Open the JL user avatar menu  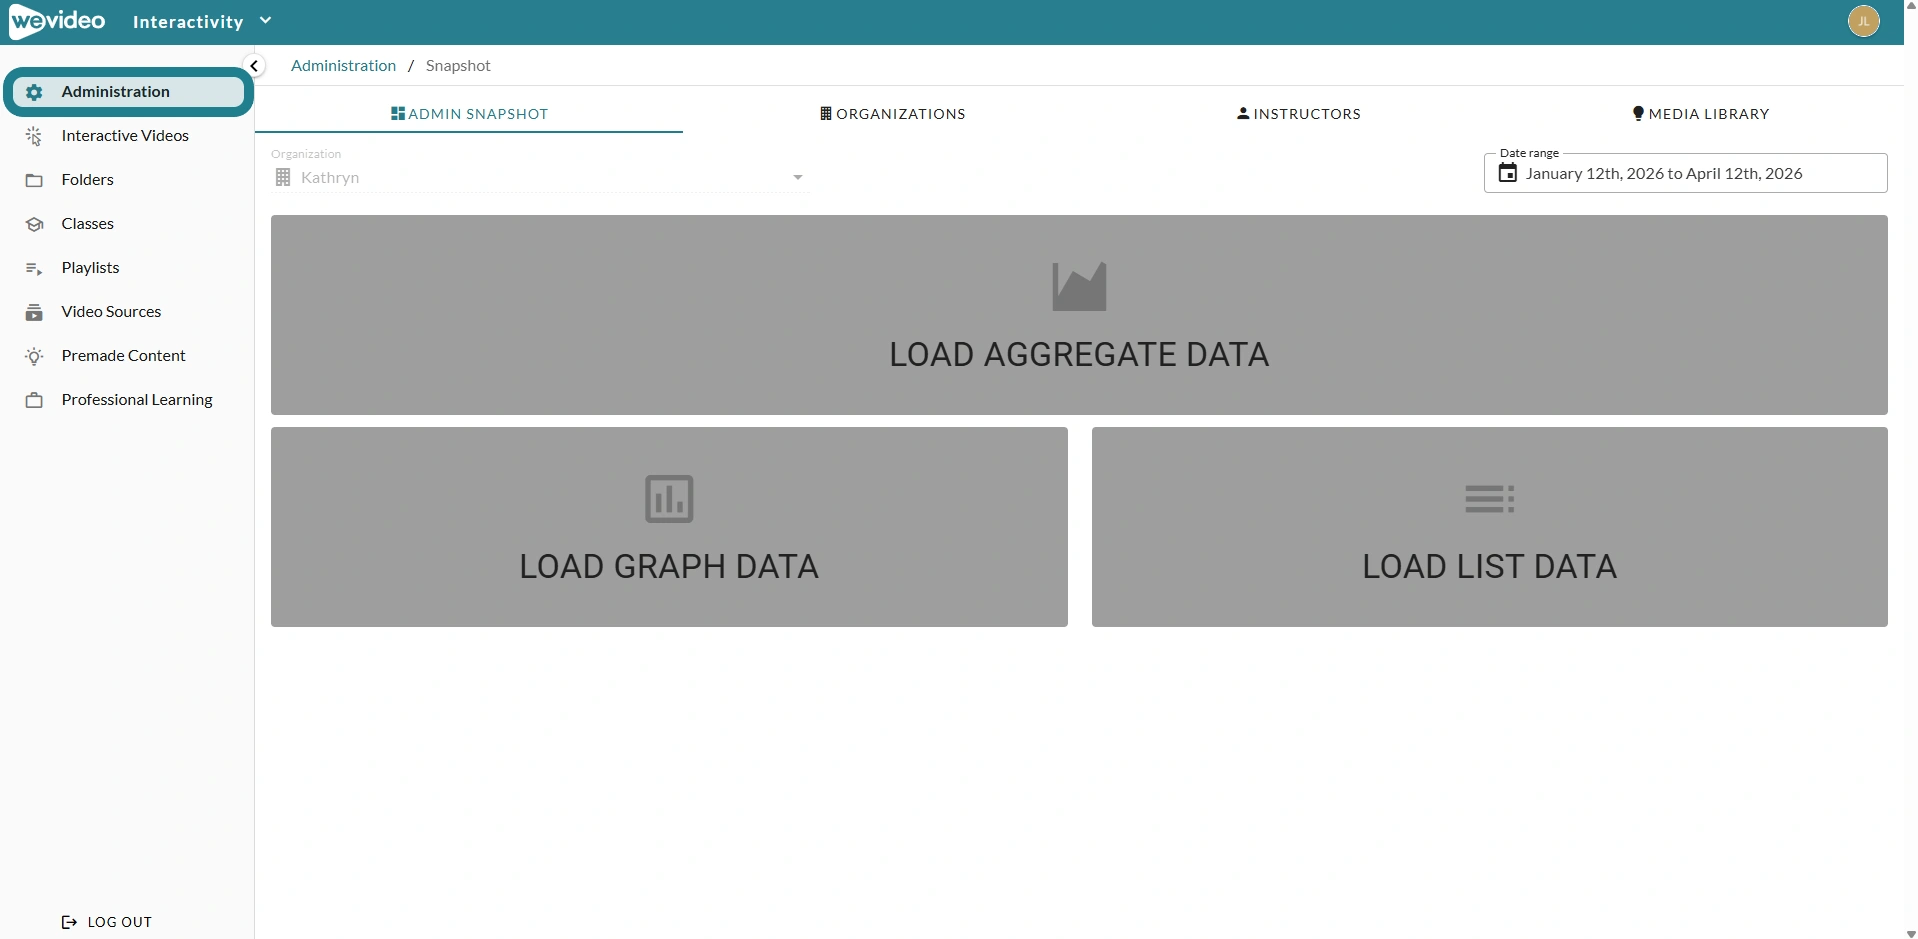click(1863, 21)
